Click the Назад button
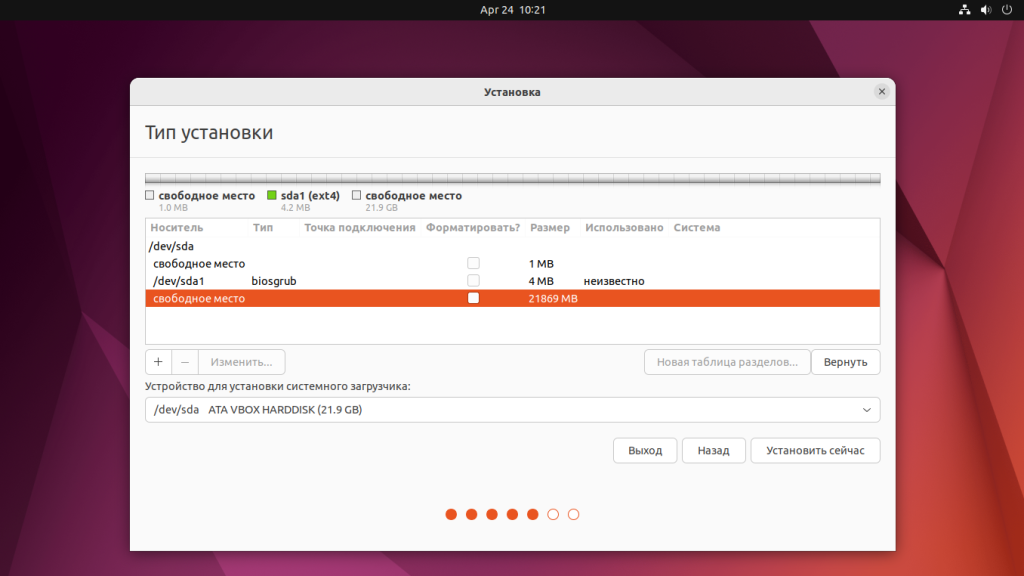 pyautogui.click(x=713, y=451)
